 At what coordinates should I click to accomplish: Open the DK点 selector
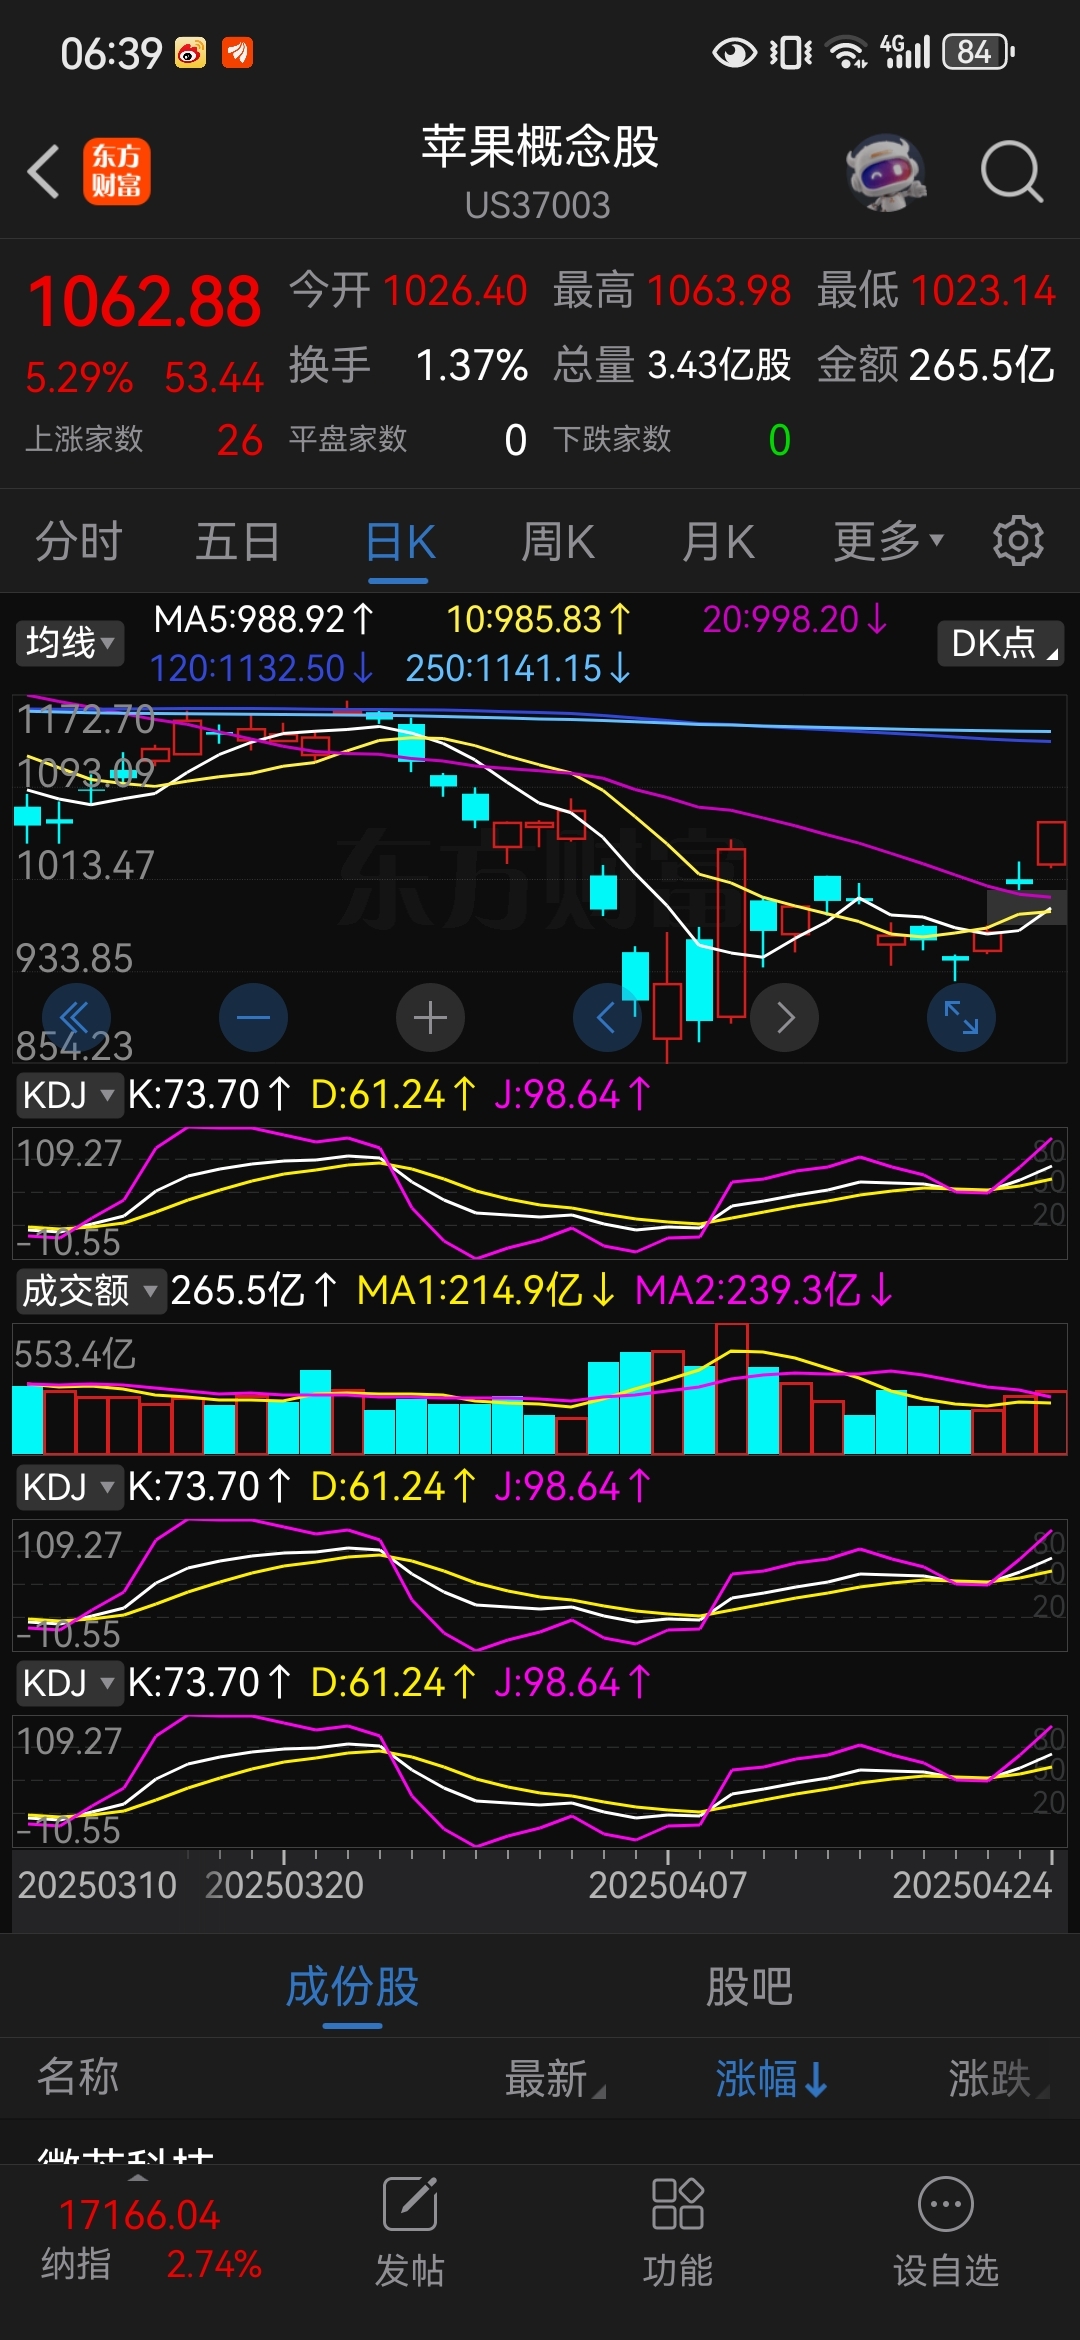1000,643
